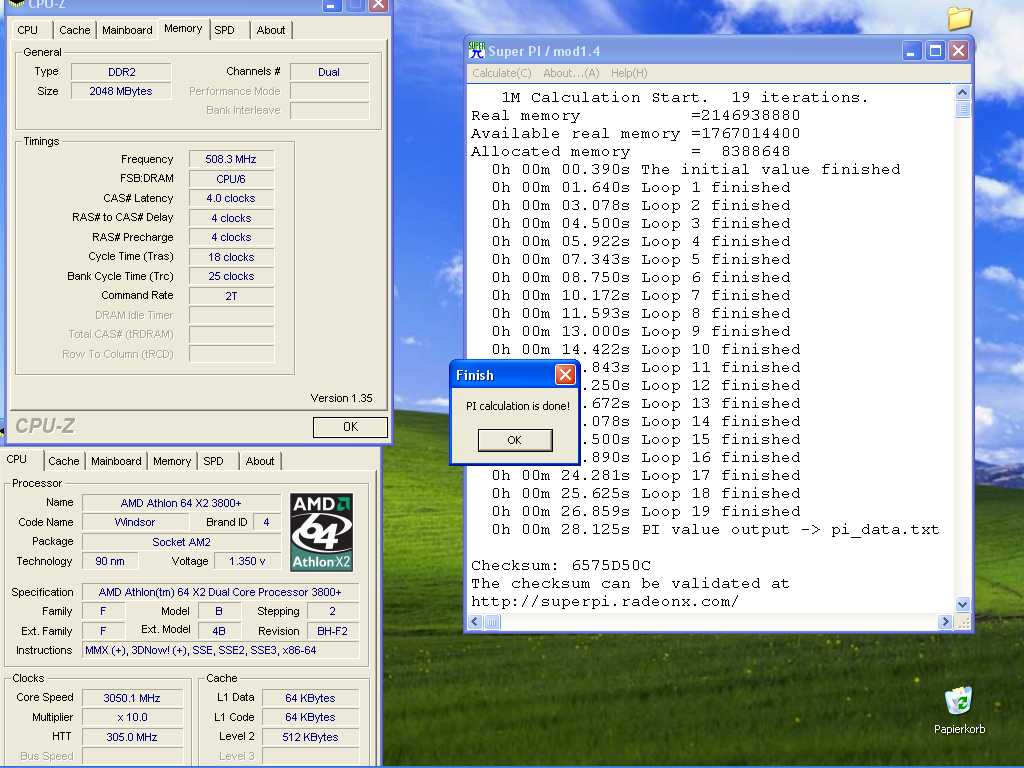Close the Finish dialog with the X

tap(565, 375)
